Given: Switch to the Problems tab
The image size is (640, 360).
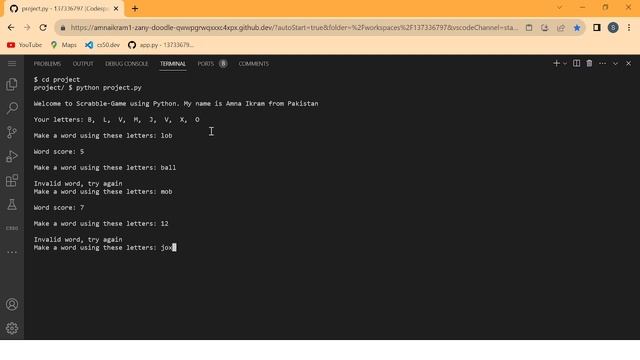Looking at the screenshot, I should click(x=47, y=64).
